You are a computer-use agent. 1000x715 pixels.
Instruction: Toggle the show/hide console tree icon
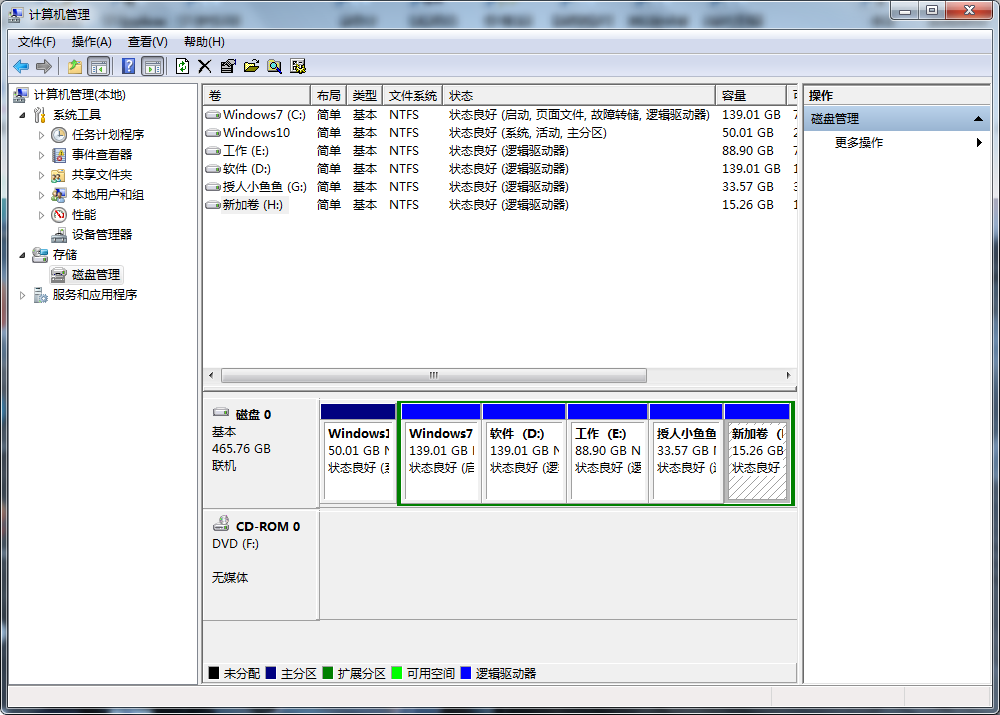(x=98, y=66)
